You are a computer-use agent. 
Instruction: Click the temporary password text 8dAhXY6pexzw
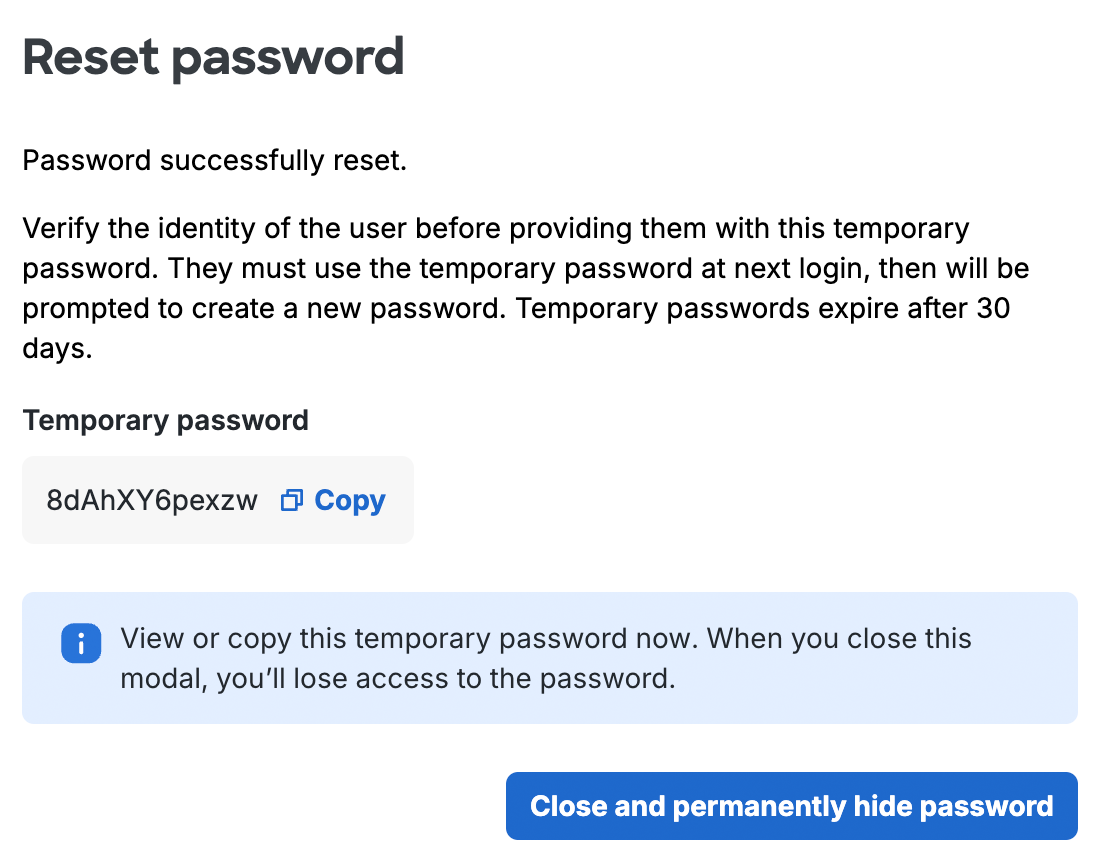[152, 499]
